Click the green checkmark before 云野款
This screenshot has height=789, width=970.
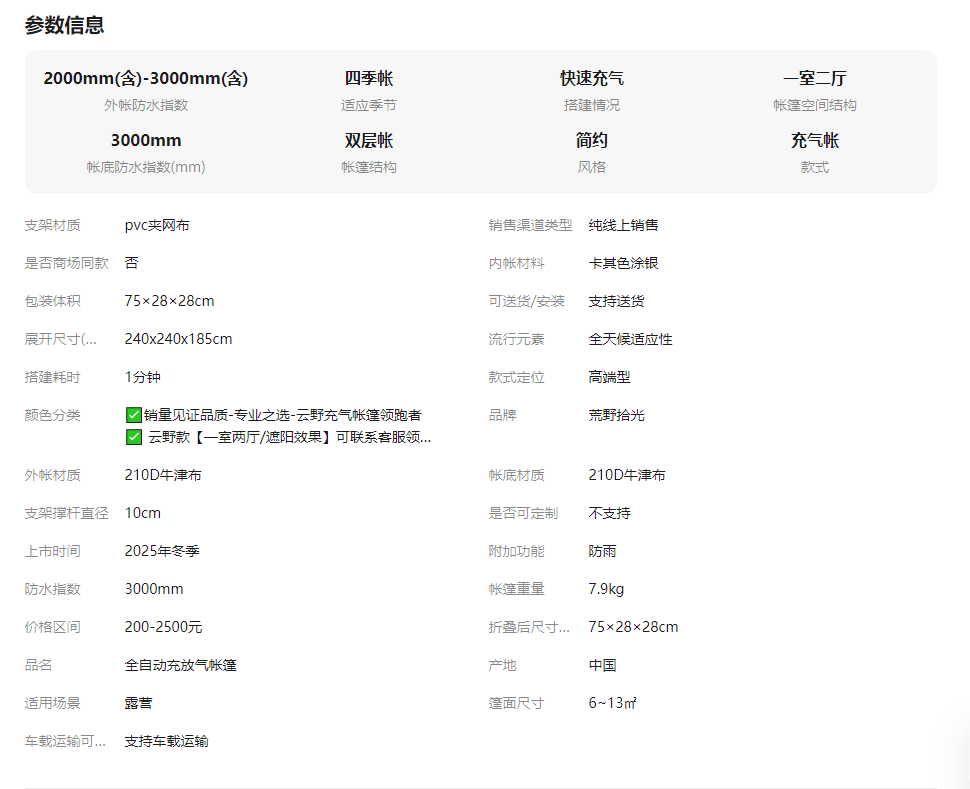click(133, 437)
